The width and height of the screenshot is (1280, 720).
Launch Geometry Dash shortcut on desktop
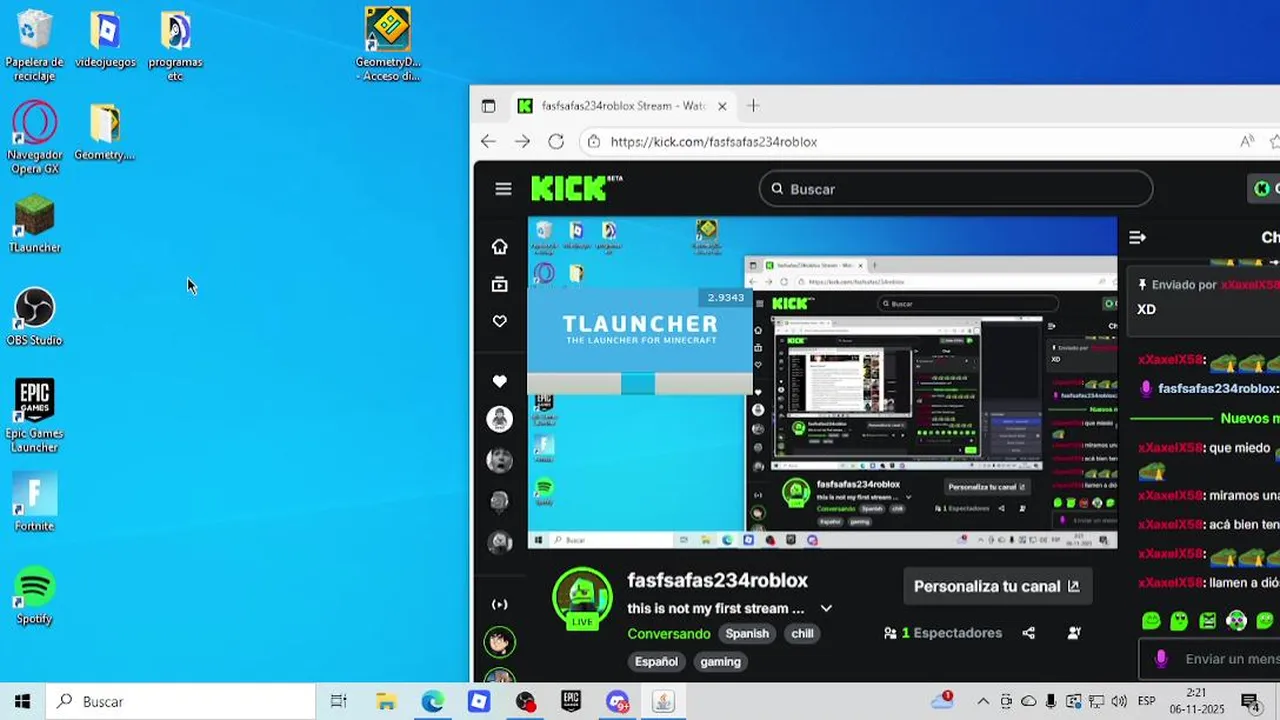click(x=387, y=45)
